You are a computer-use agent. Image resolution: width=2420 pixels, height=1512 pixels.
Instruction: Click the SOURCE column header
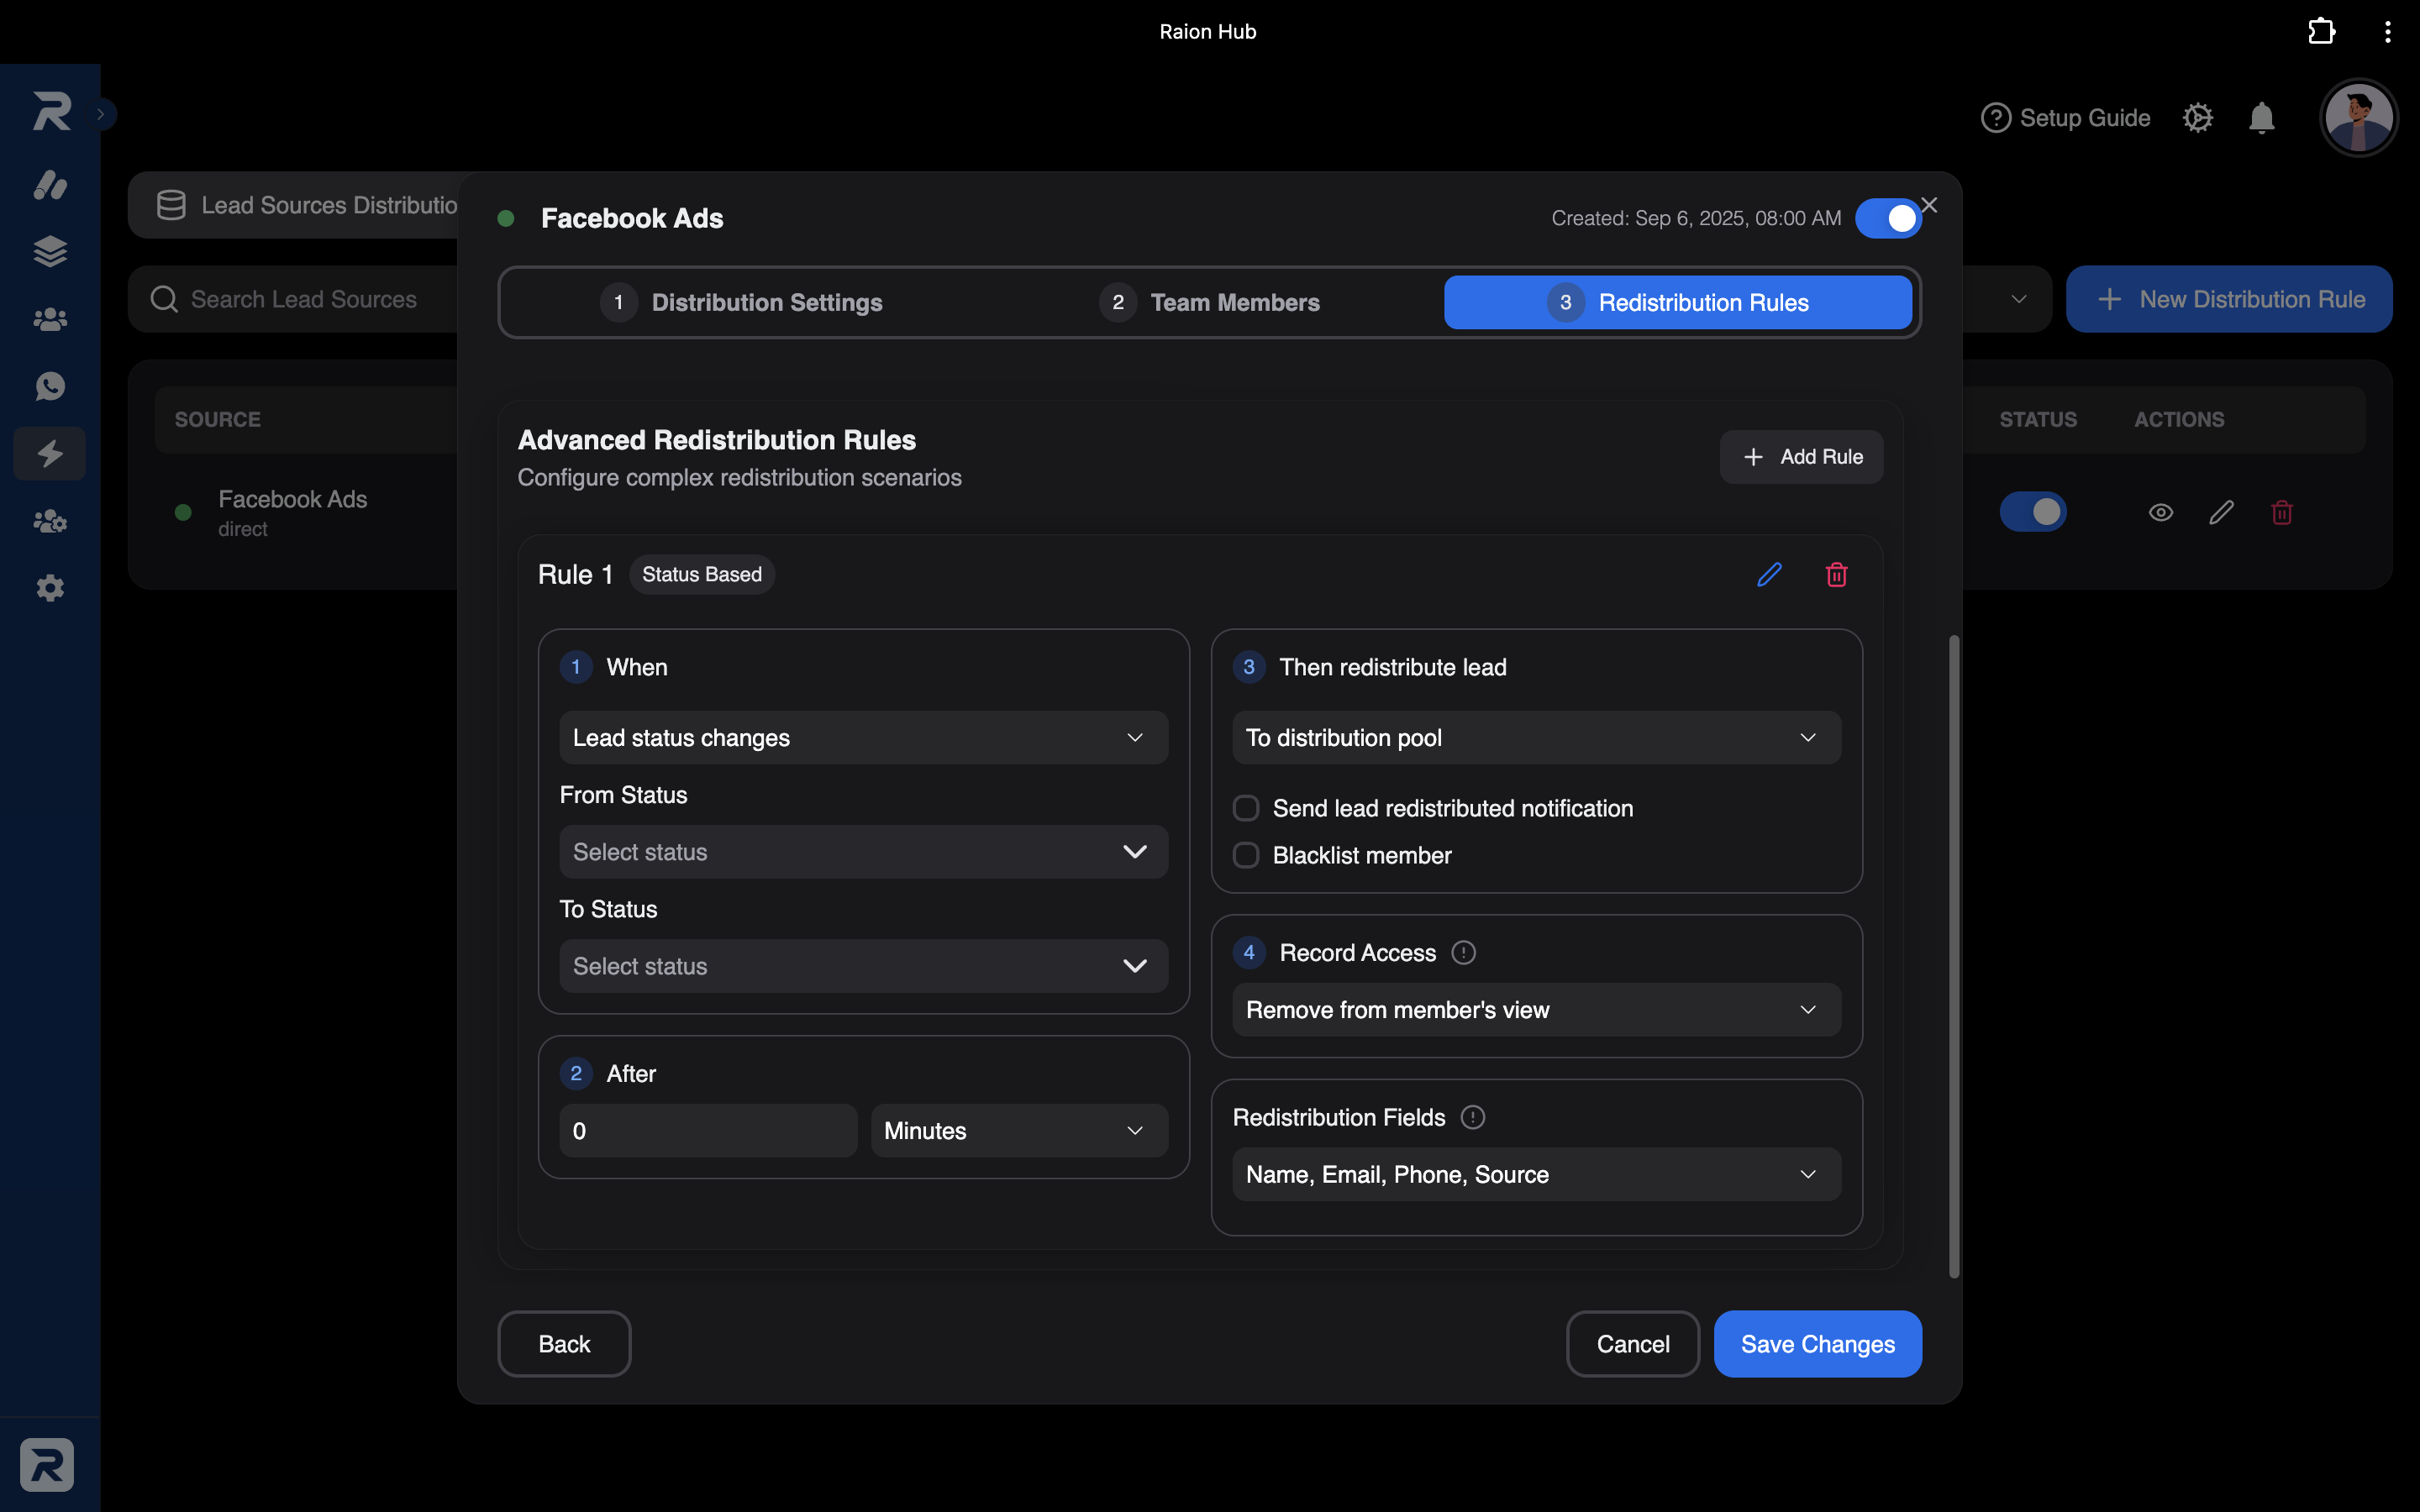point(218,419)
